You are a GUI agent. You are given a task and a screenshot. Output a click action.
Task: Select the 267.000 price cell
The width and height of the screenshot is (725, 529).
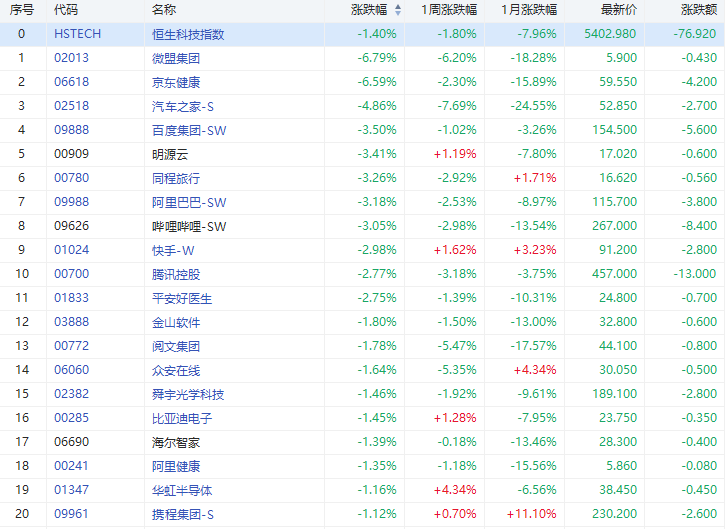614,226
